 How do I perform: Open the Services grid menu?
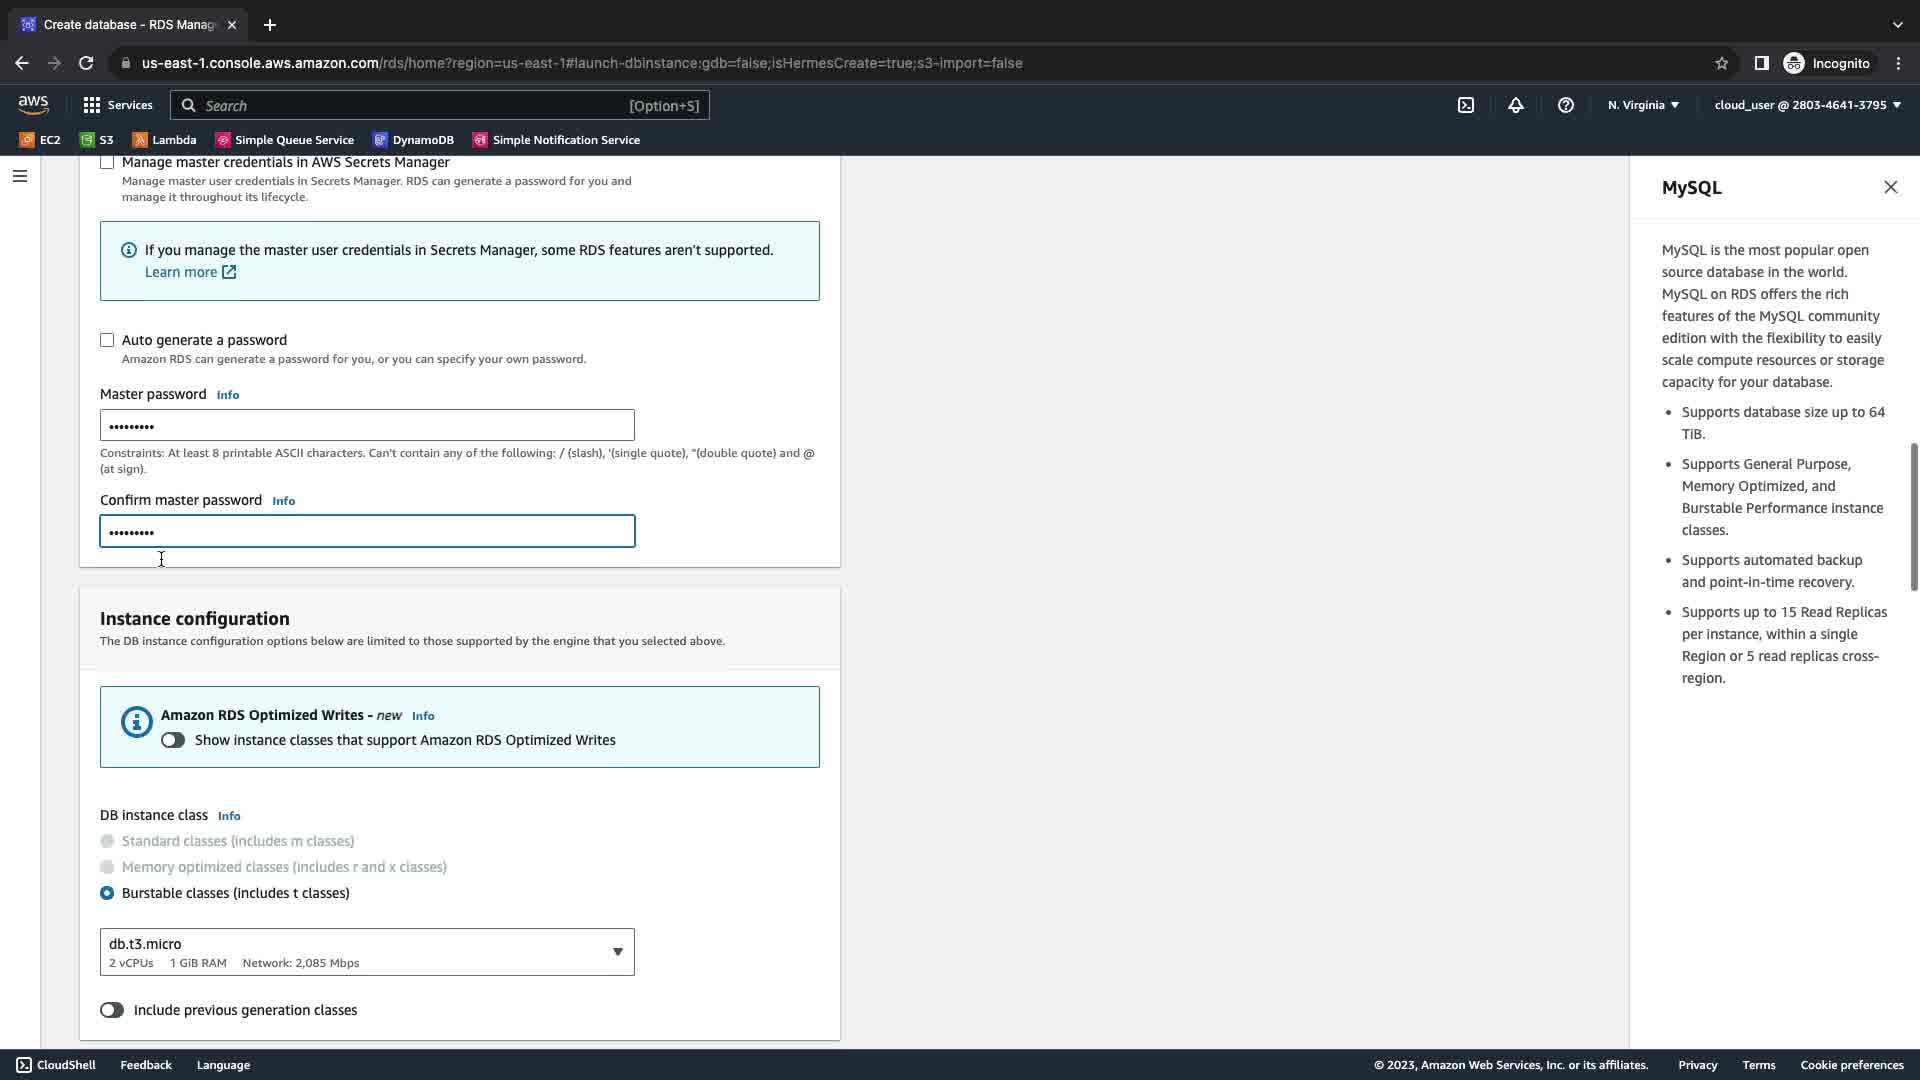pyautogui.click(x=118, y=105)
